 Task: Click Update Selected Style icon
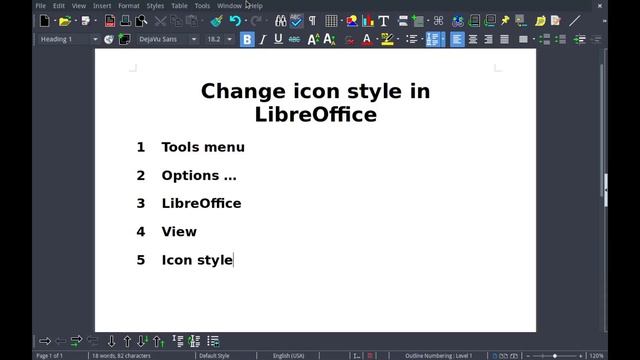pyautogui.click(x=109, y=39)
